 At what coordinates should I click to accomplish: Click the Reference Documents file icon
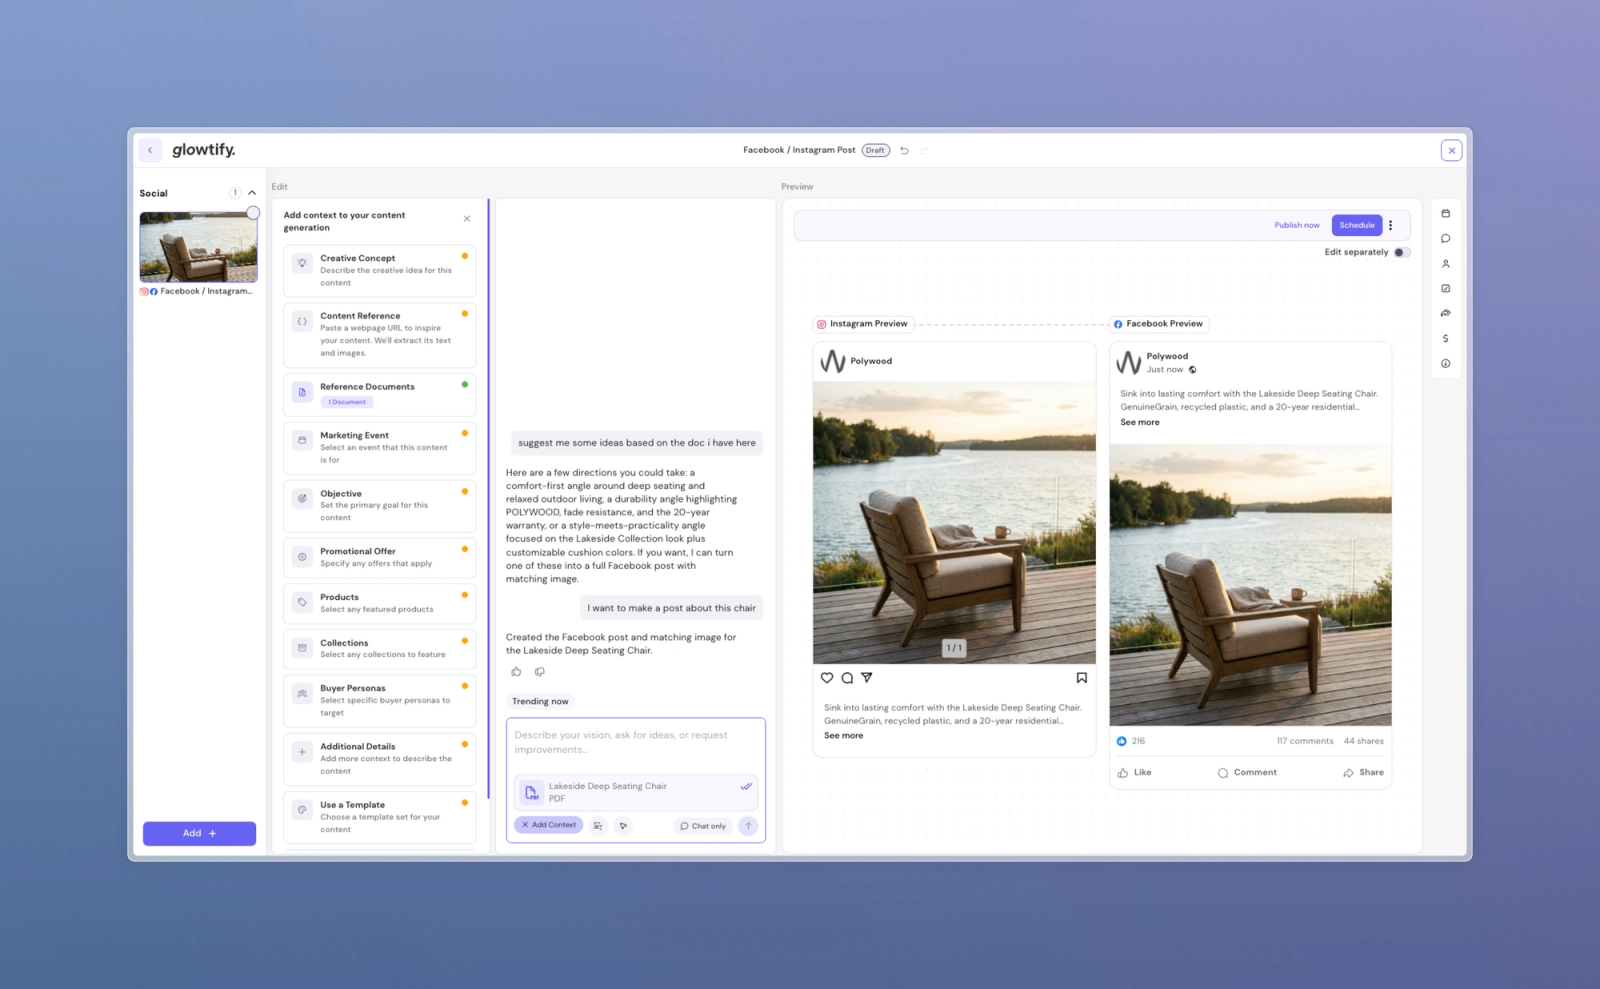tap(302, 392)
